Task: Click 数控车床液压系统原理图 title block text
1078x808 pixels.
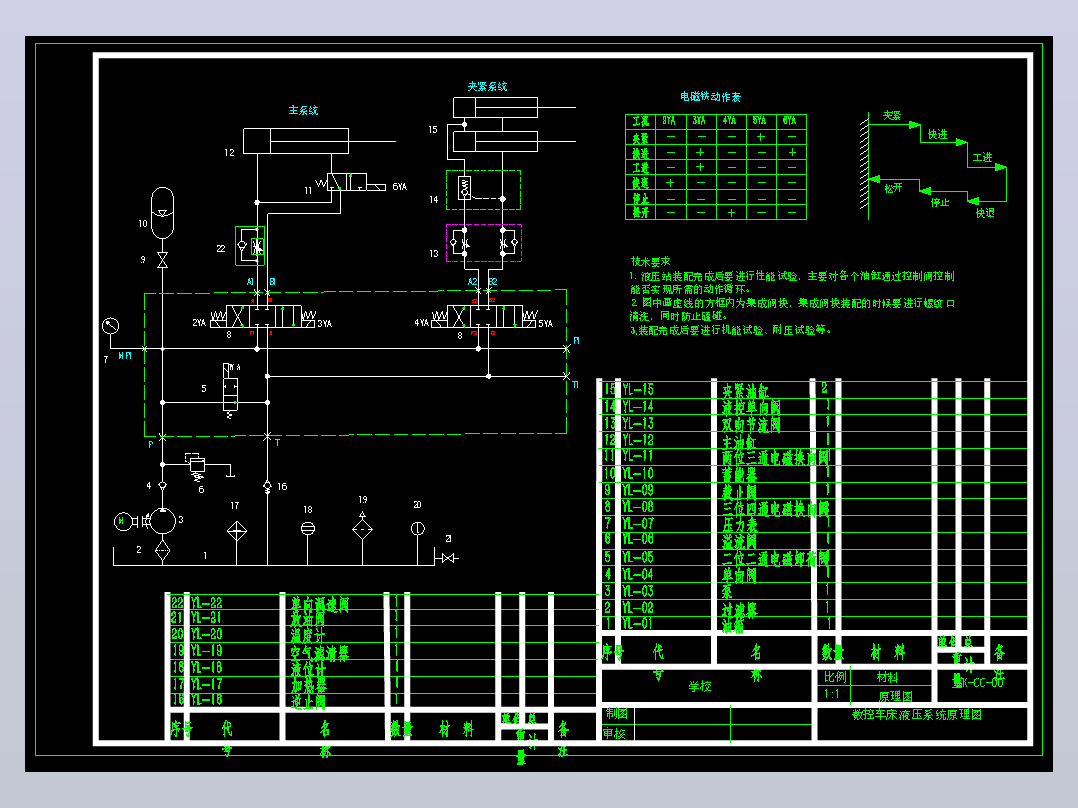Action: point(917,715)
